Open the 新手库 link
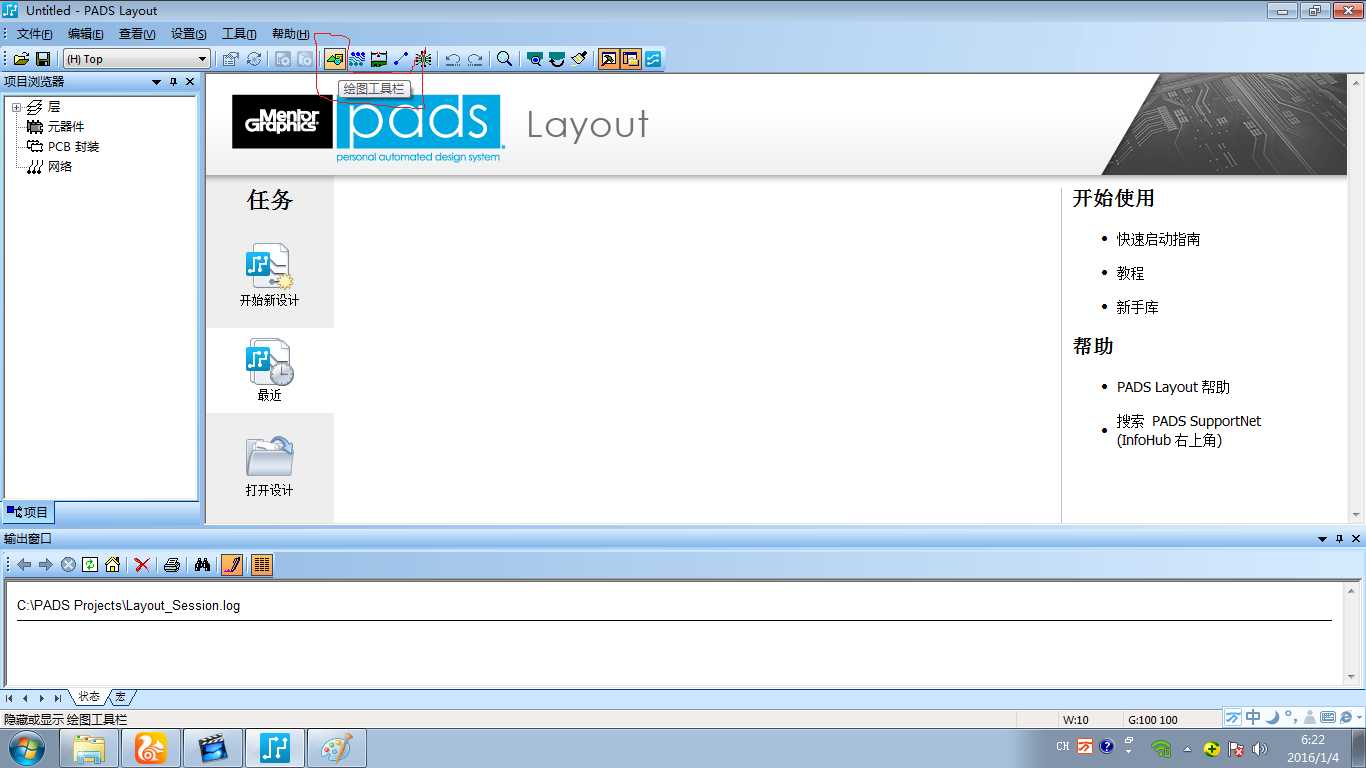Viewport: 1366px width, 768px height. [x=1137, y=307]
